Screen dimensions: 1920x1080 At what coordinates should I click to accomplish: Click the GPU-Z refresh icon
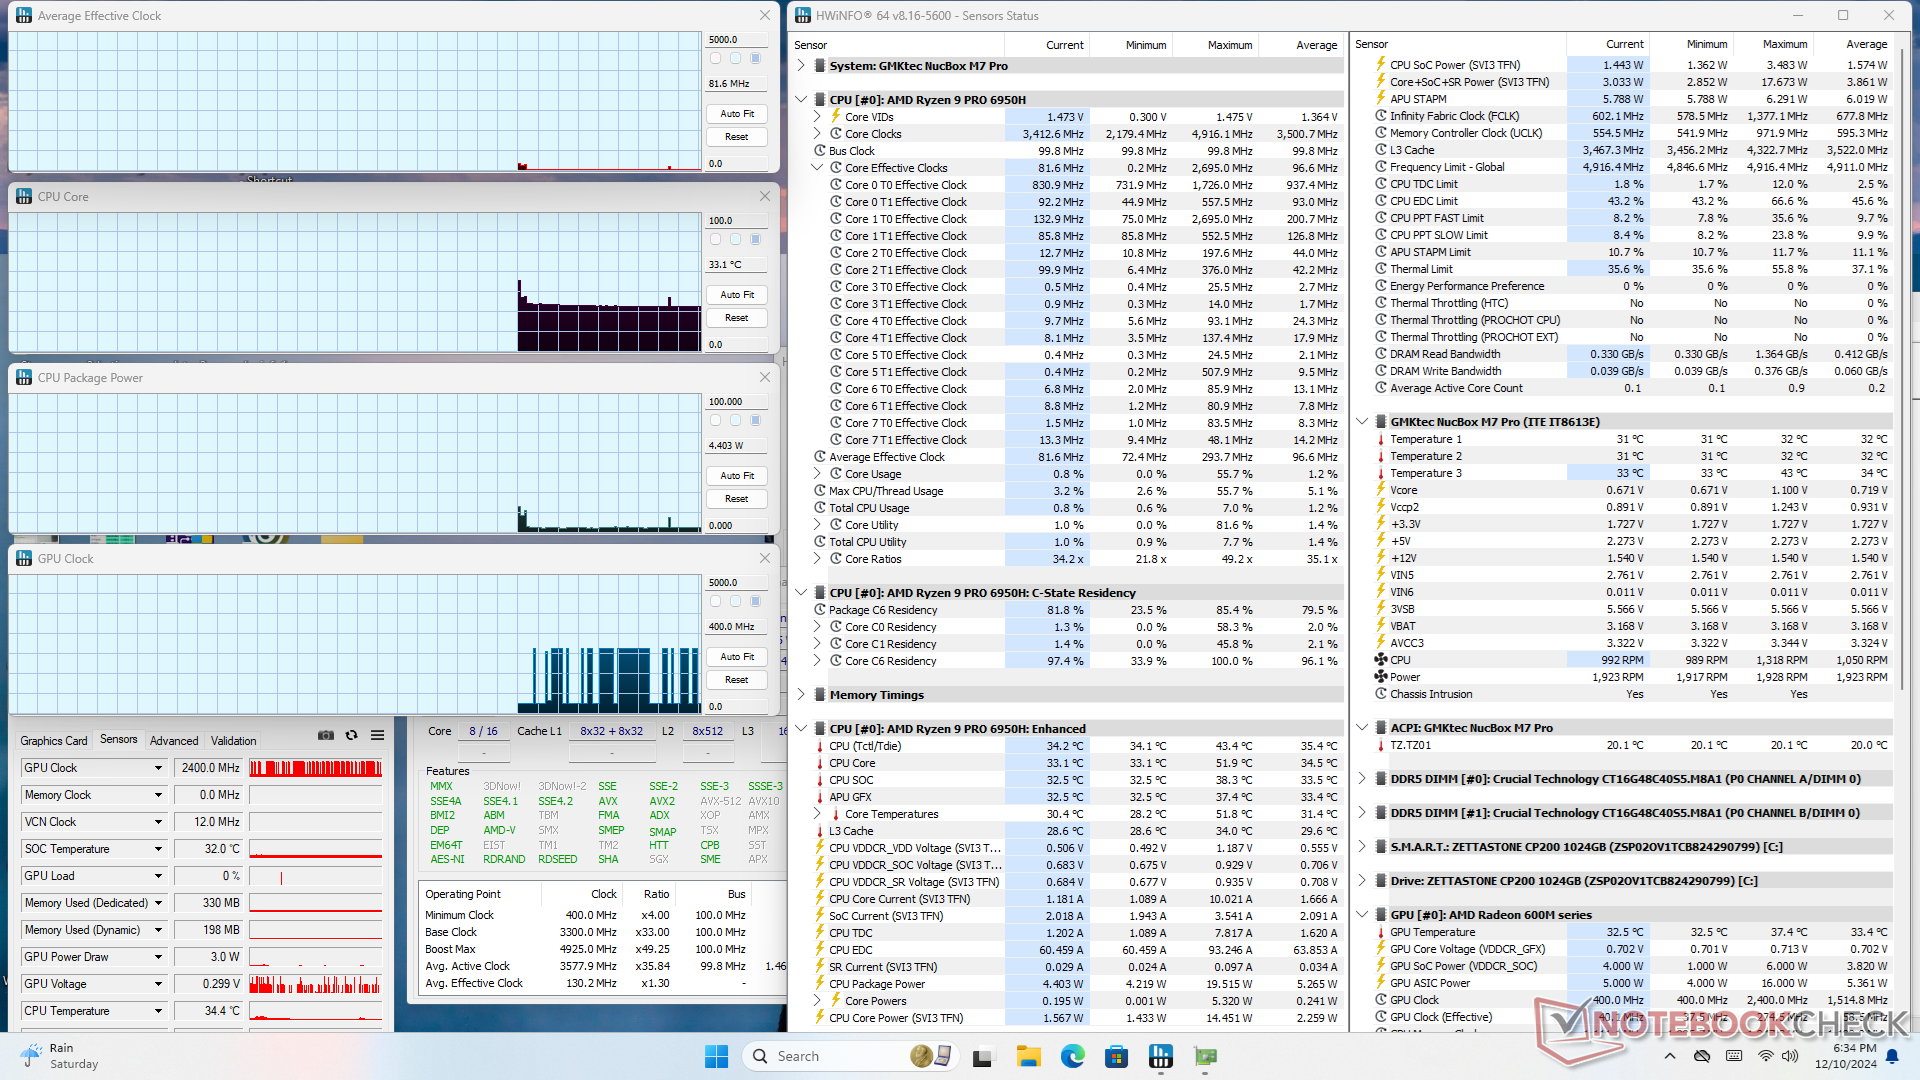pyautogui.click(x=351, y=735)
